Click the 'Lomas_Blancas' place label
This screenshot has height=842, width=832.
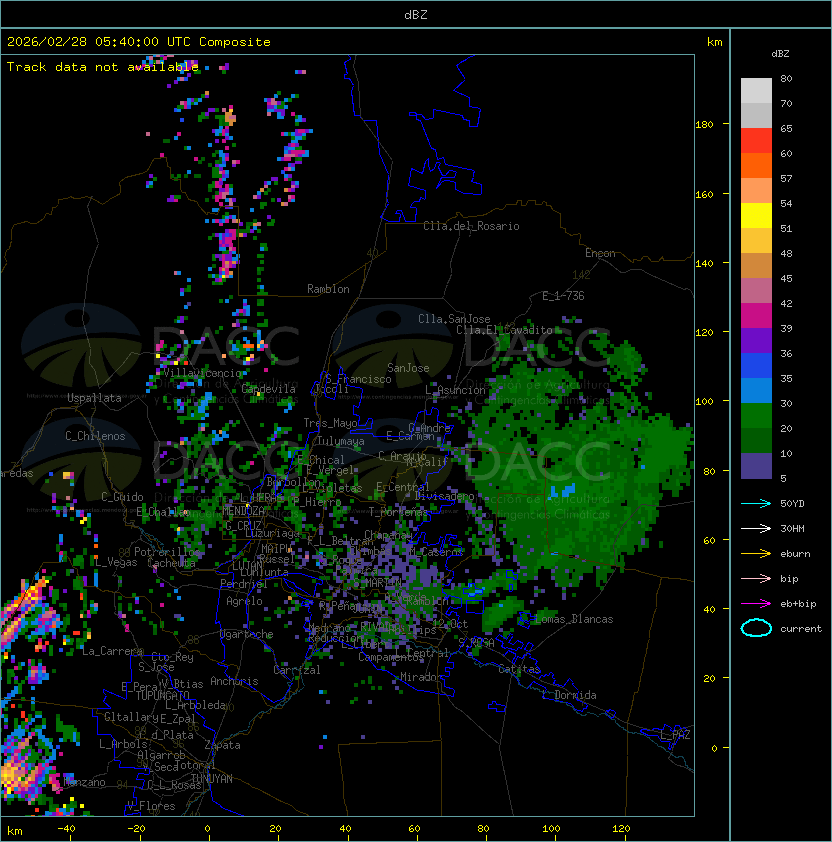point(574,619)
